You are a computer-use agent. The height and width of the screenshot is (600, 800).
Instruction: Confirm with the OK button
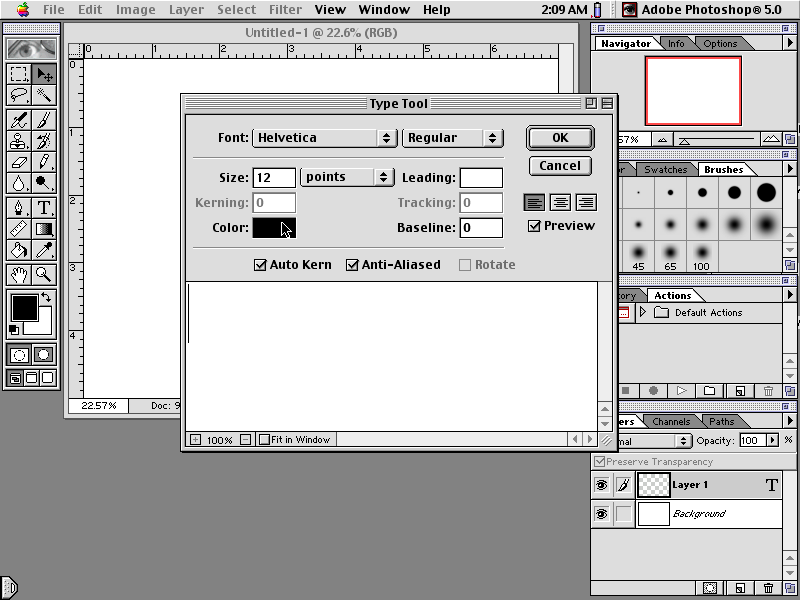[x=560, y=138]
